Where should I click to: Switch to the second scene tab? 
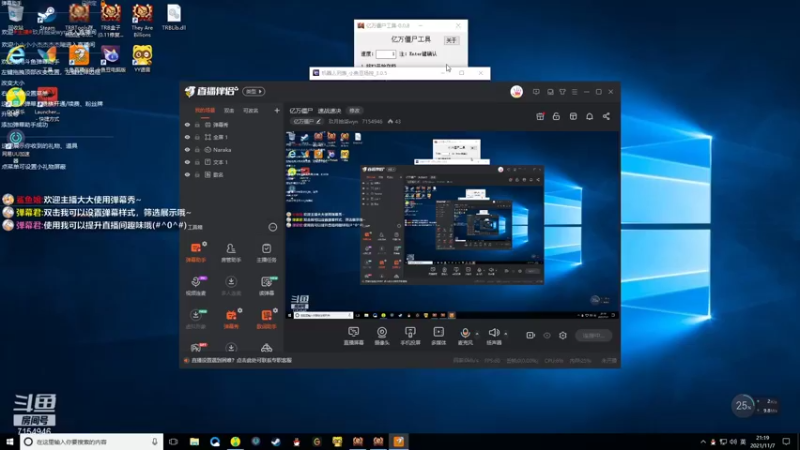(x=229, y=110)
